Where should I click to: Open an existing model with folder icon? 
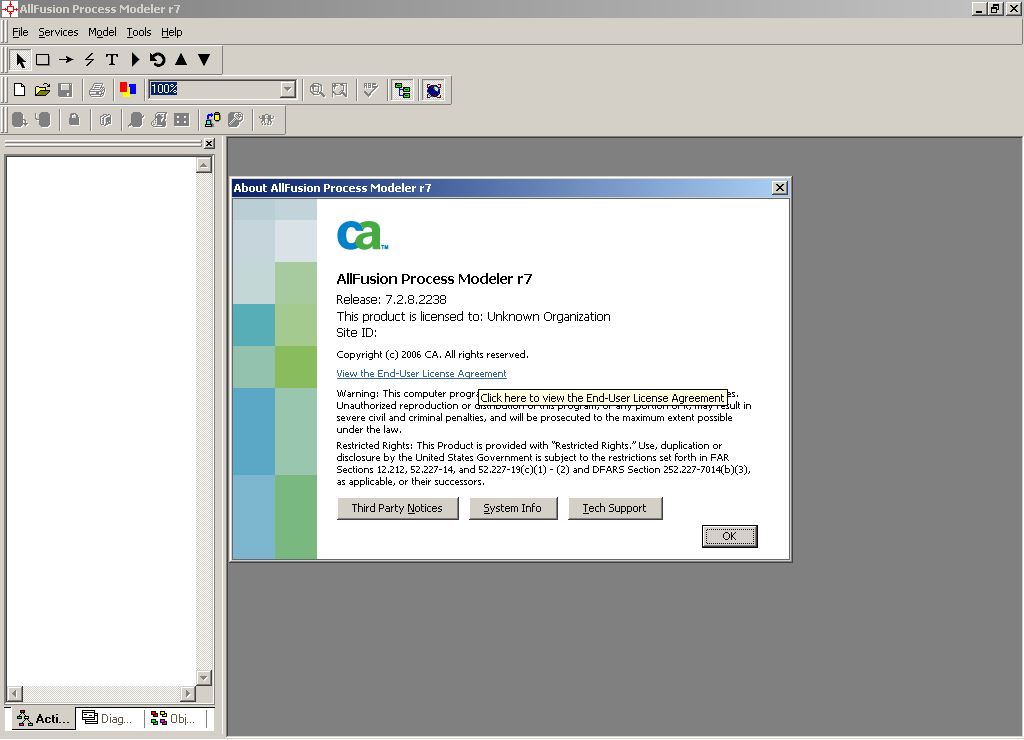point(42,90)
